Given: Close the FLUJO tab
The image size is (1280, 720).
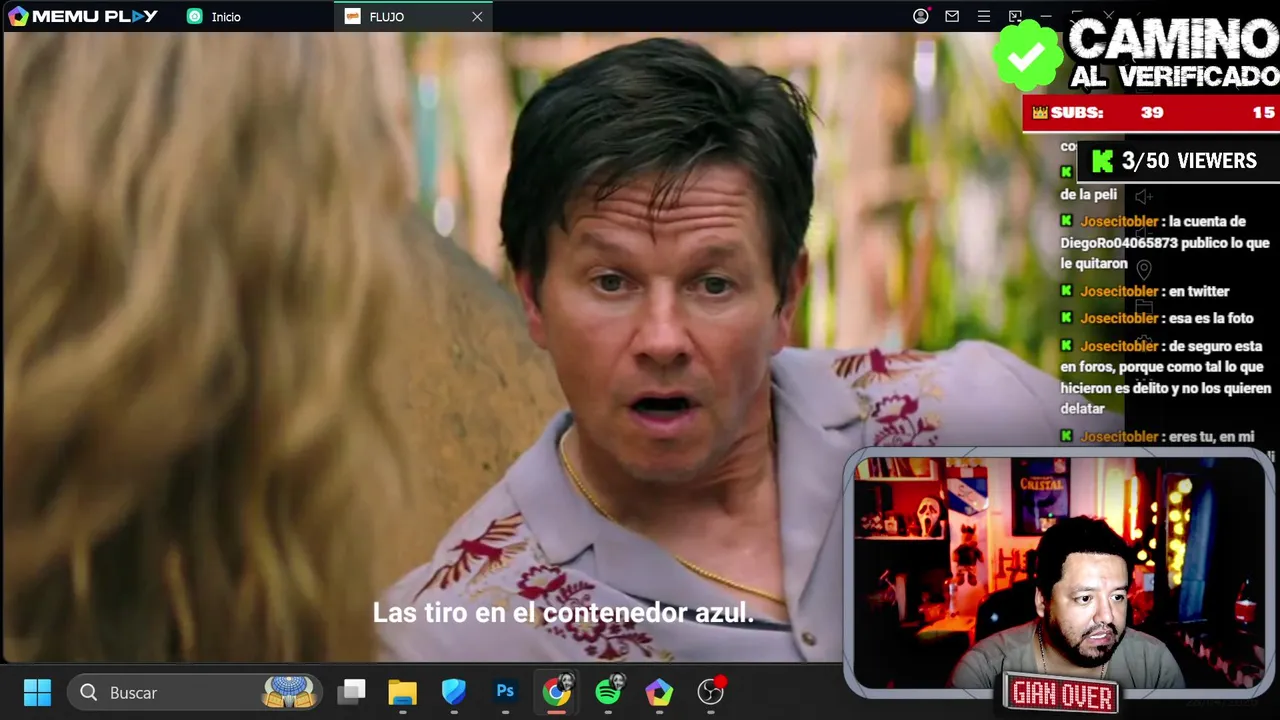Looking at the screenshot, I should pos(477,17).
